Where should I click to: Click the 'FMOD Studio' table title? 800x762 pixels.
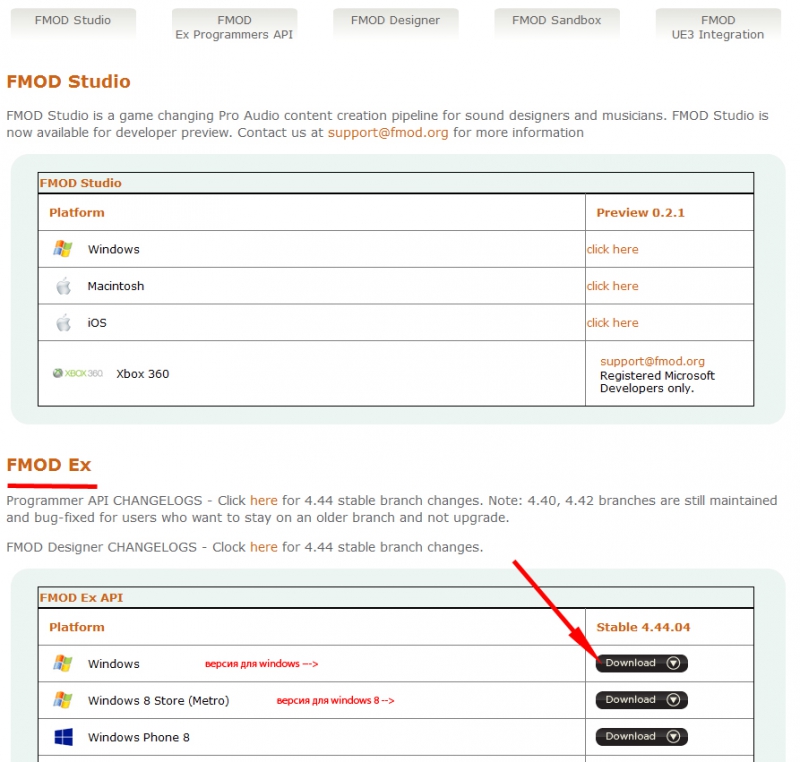[x=81, y=183]
